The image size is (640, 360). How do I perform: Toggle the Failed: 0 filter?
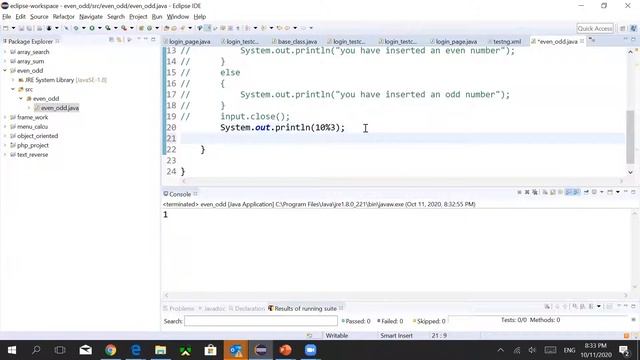(x=390, y=321)
